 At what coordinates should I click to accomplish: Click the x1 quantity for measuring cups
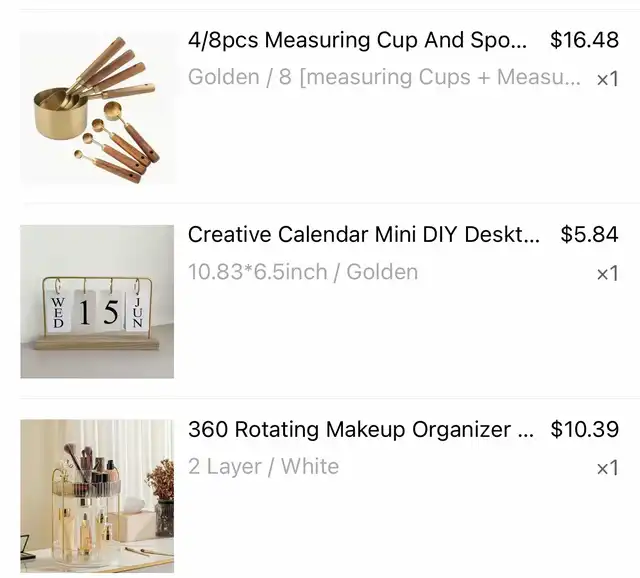click(x=607, y=79)
